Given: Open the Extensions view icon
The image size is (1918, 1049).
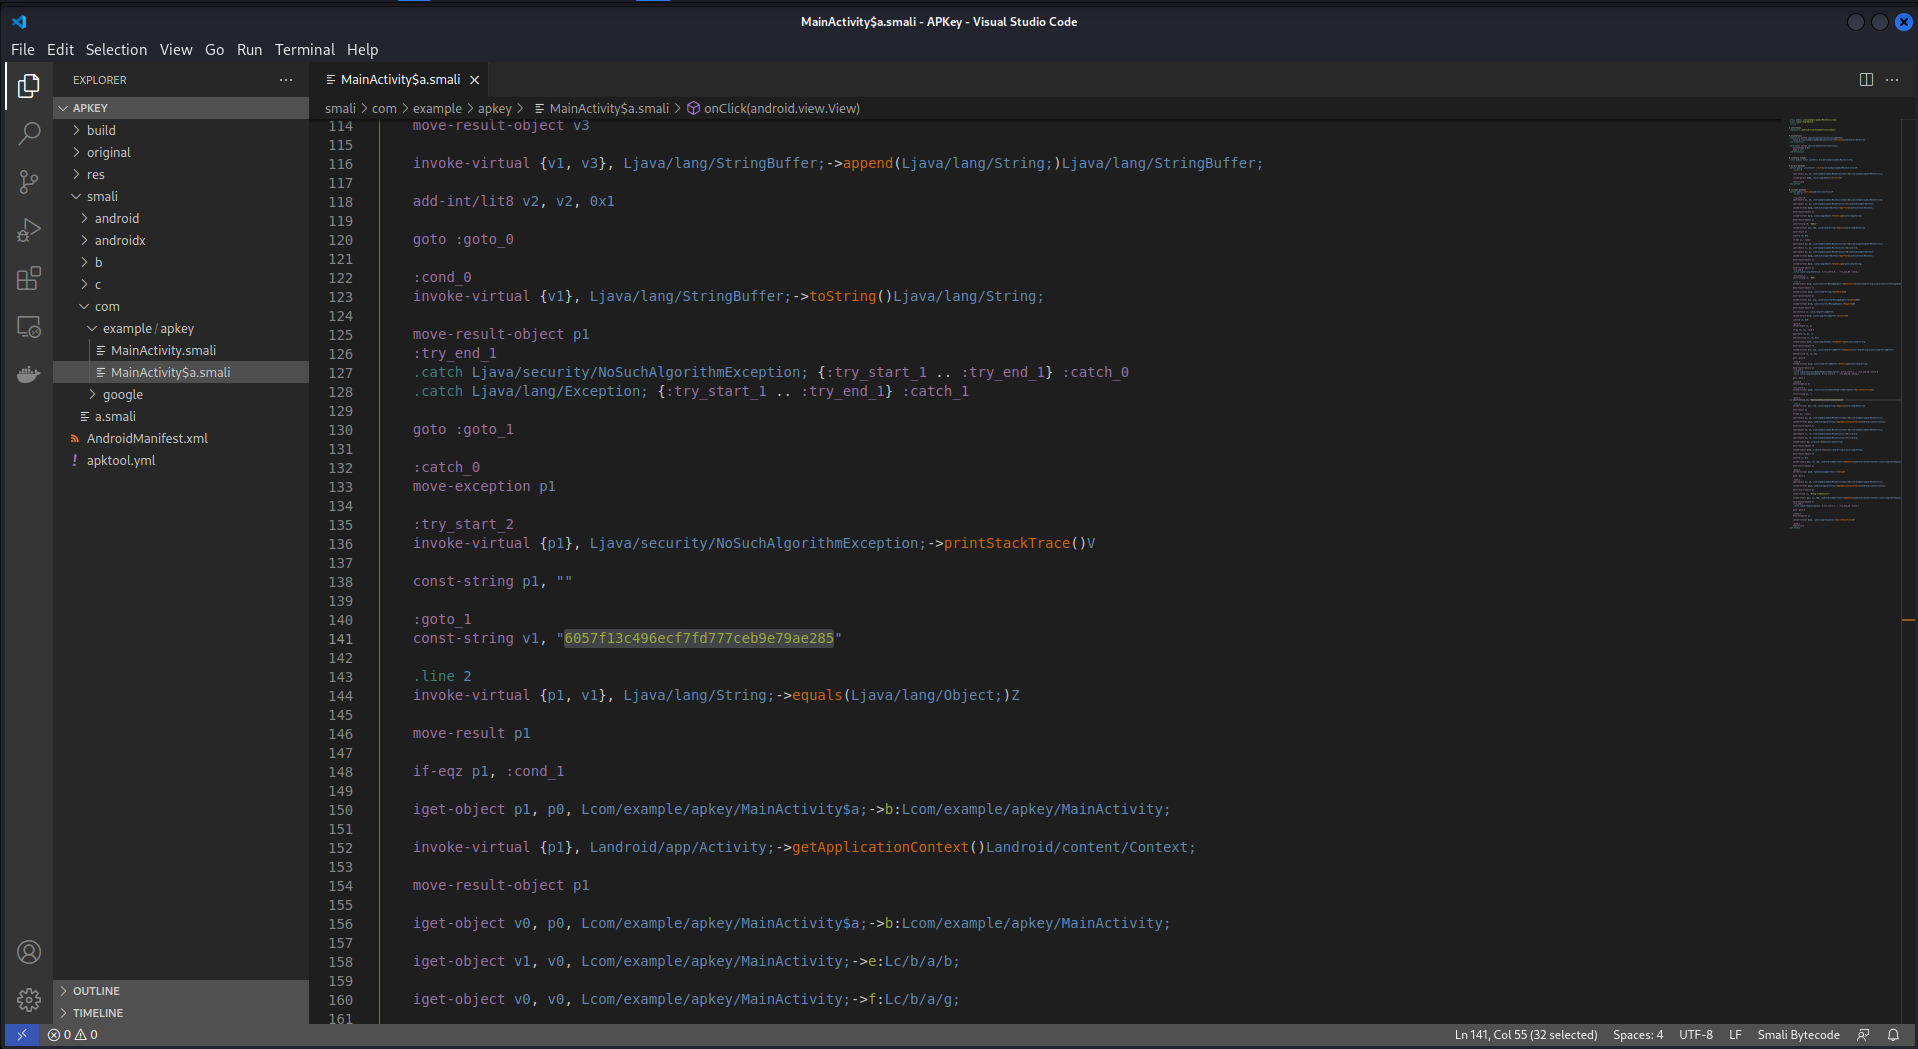Looking at the screenshot, I should coord(29,278).
